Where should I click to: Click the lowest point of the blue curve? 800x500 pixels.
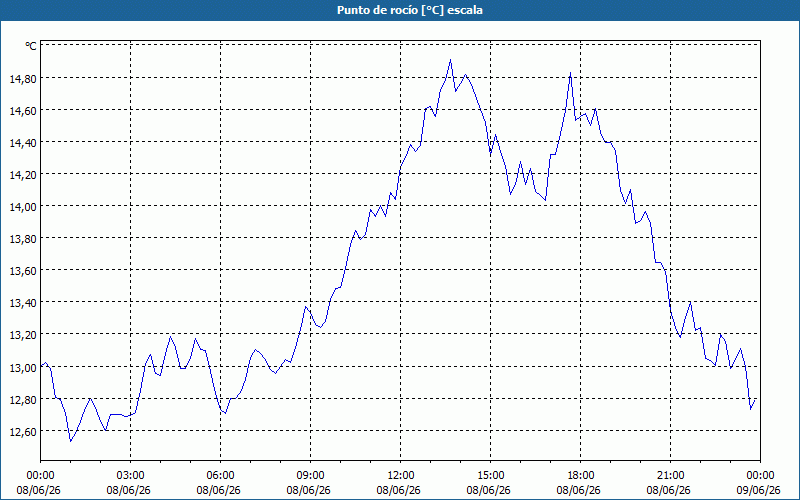point(70,441)
